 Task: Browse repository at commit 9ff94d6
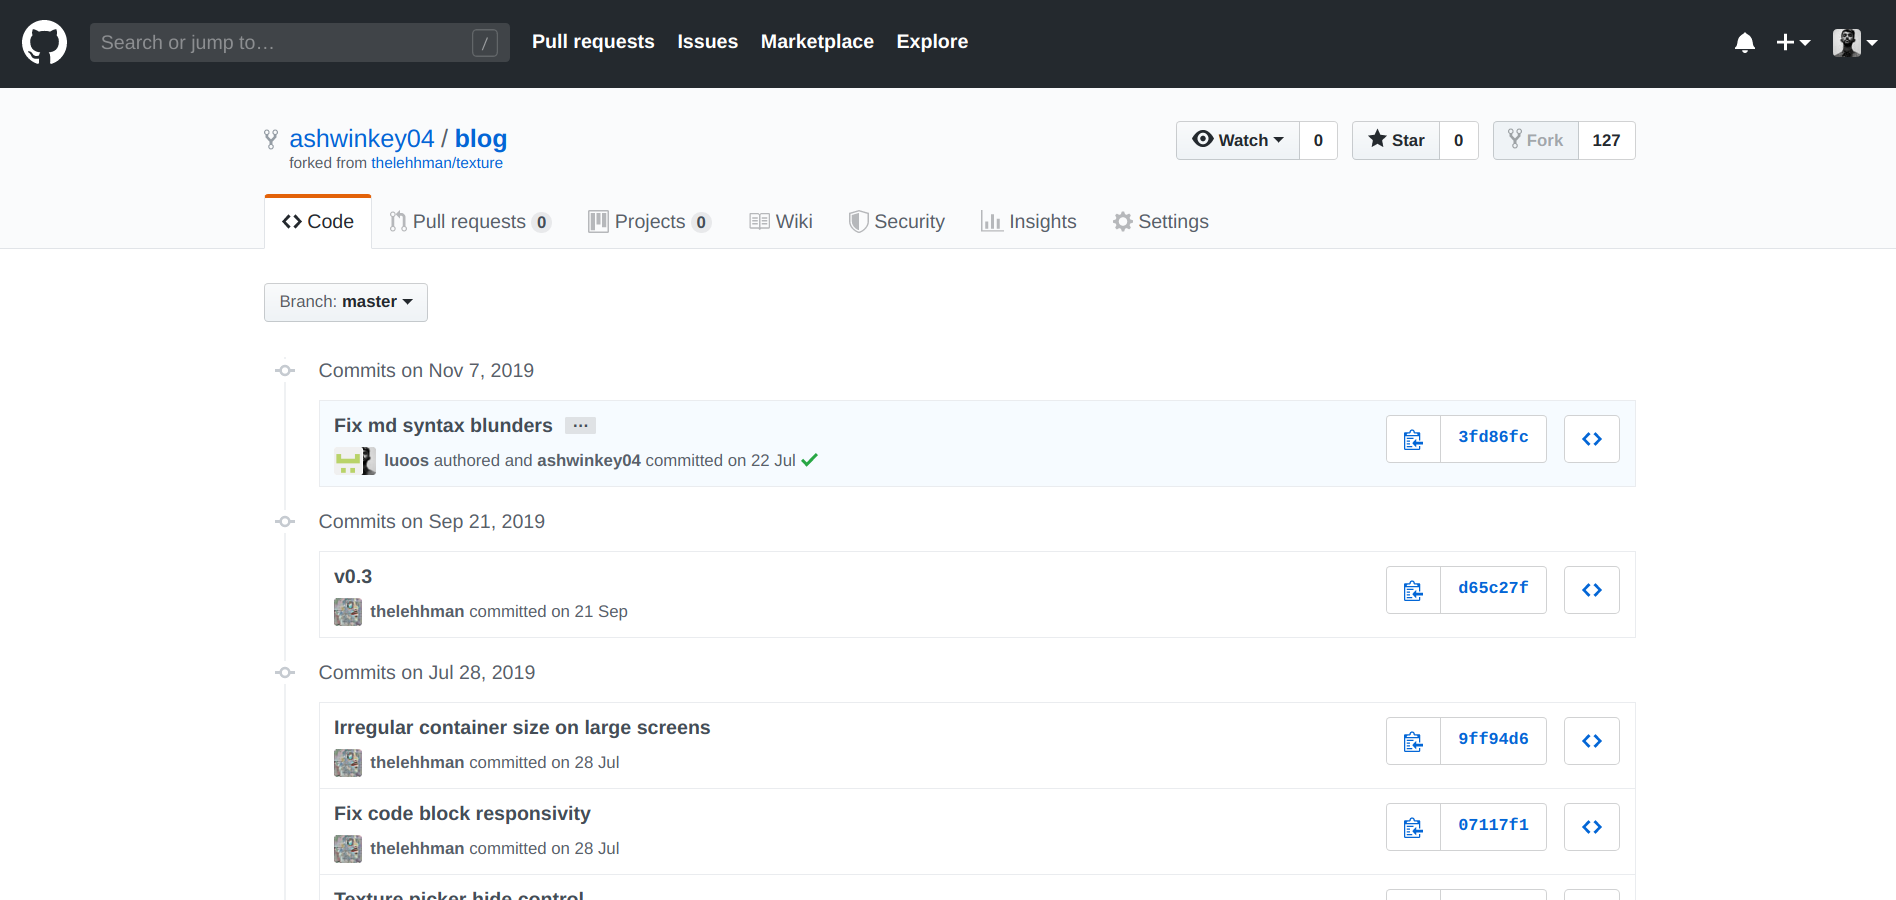[x=1592, y=741]
